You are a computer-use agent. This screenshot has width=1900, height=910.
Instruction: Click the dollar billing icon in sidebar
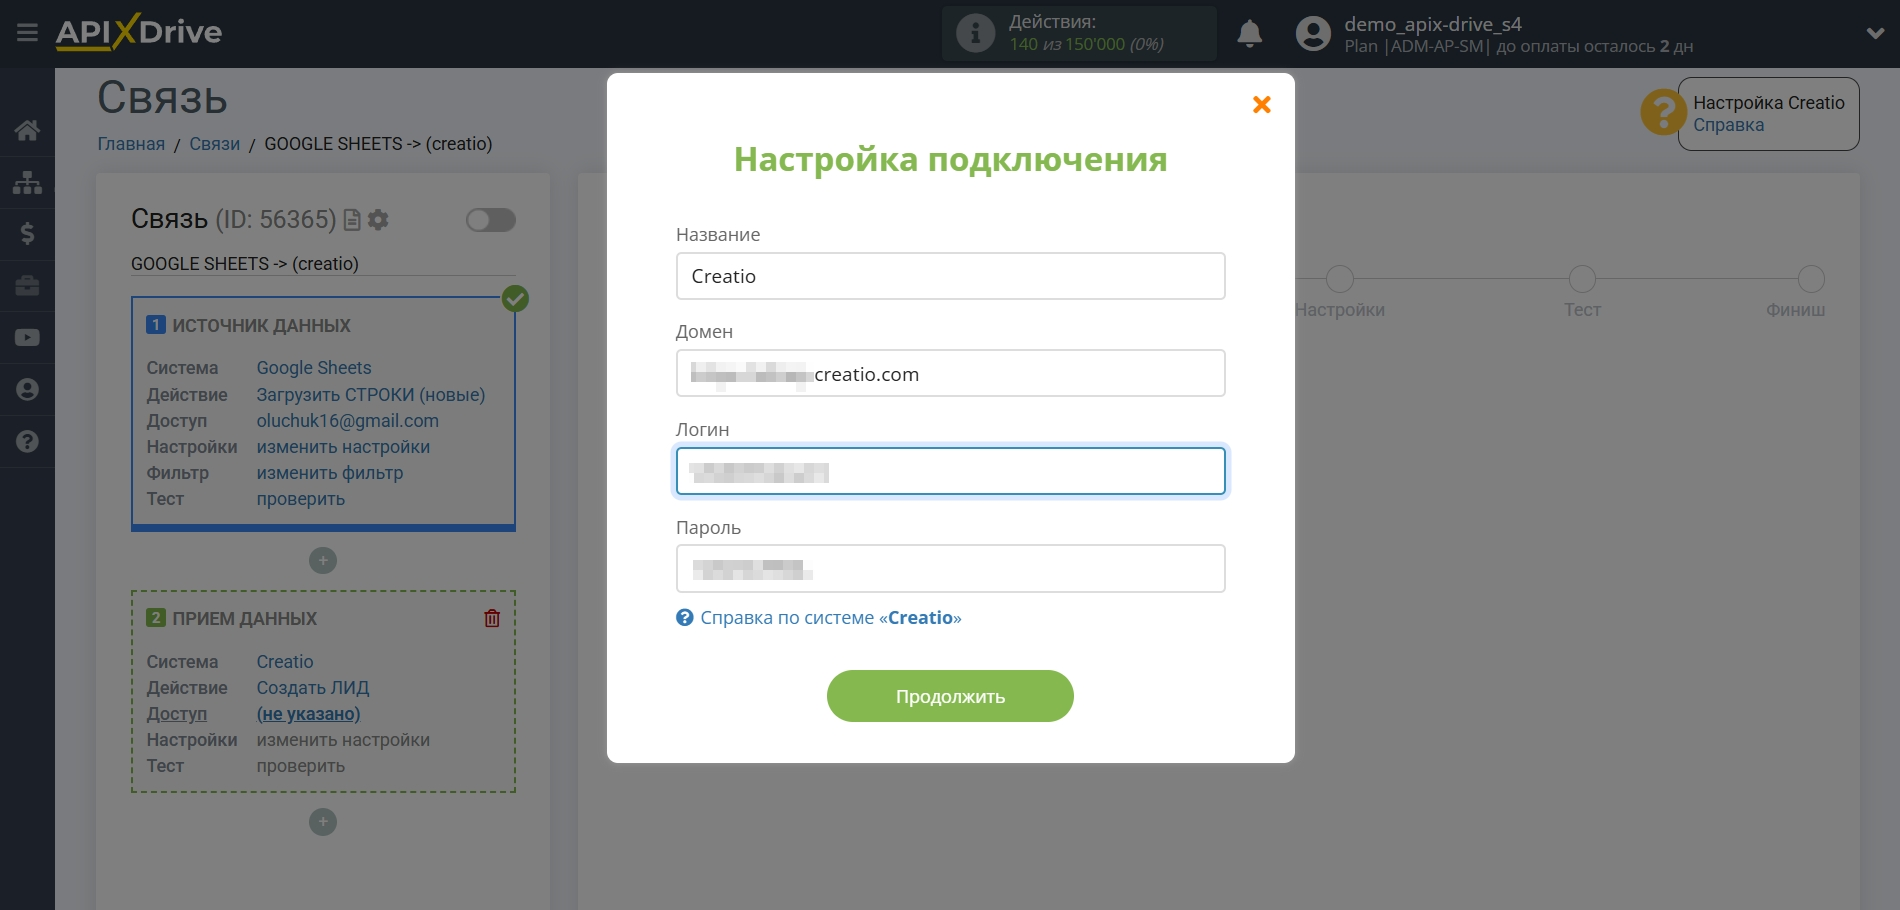point(27,234)
